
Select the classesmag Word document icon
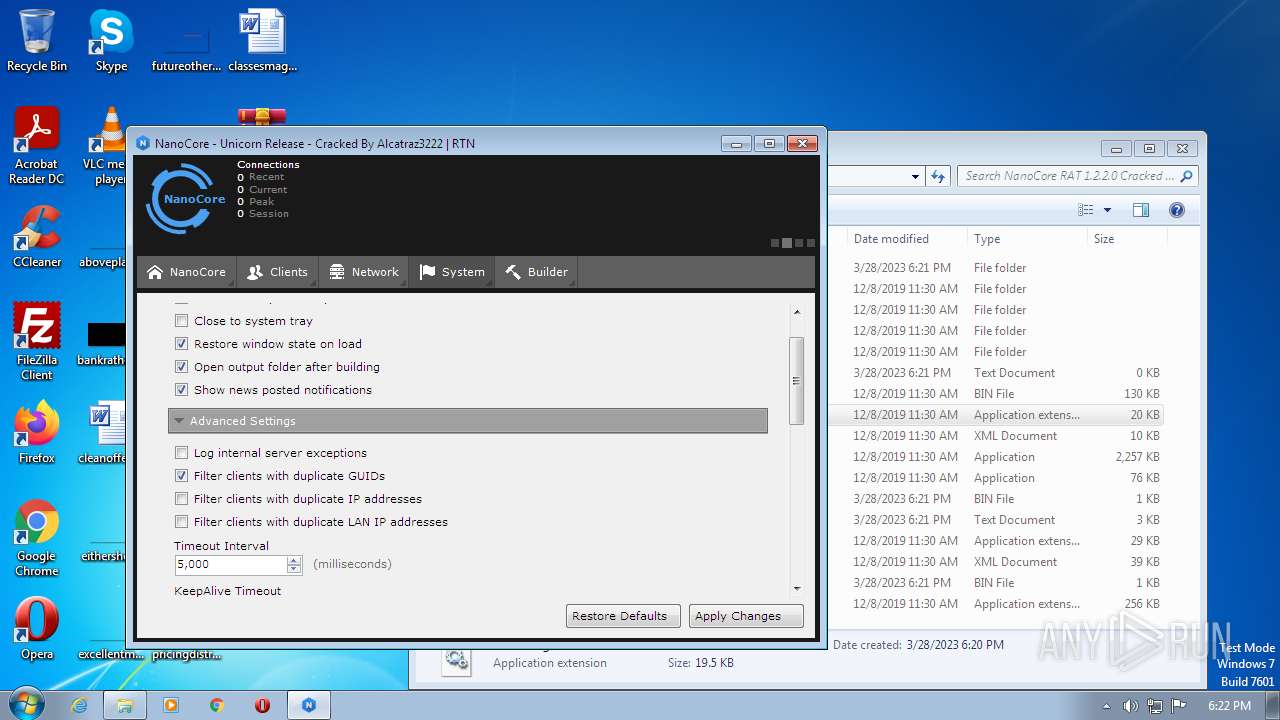click(x=262, y=40)
